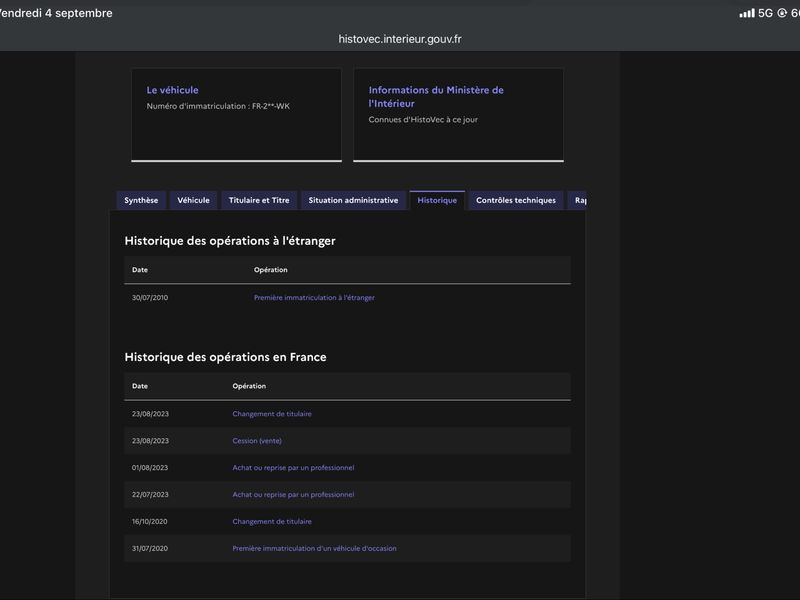Switch to the Véhicule tab
800x600 pixels.
193,200
